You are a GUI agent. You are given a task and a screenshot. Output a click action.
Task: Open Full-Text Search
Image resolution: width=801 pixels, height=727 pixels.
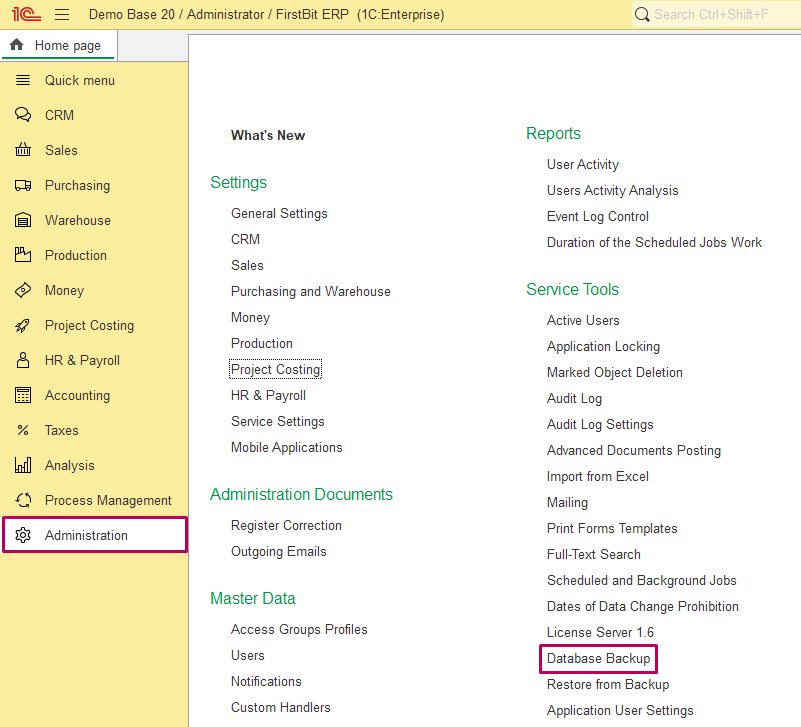click(594, 554)
